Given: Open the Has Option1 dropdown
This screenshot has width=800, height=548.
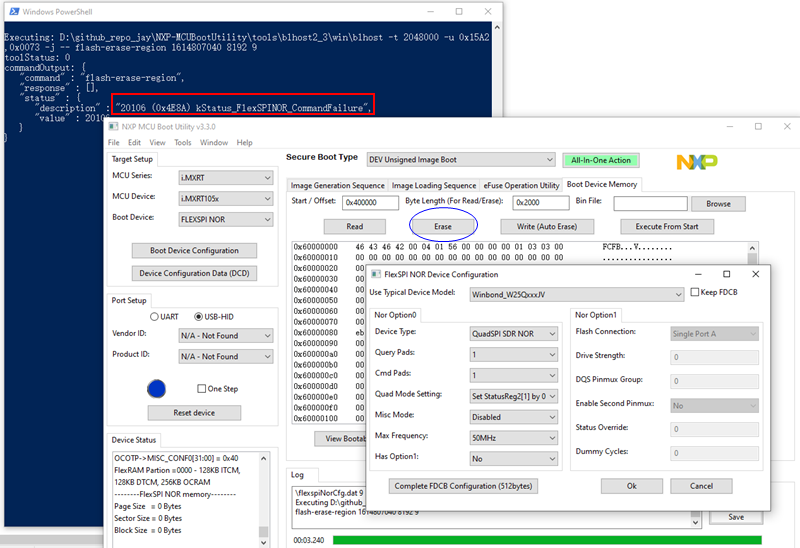Looking at the screenshot, I should click(x=514, y=459).
